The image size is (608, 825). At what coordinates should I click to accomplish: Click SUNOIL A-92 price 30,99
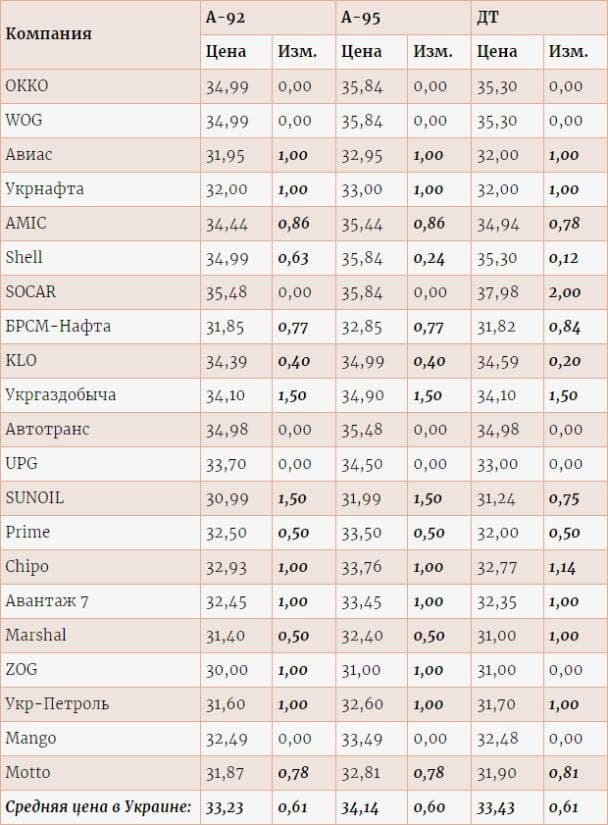click(225, 498)
